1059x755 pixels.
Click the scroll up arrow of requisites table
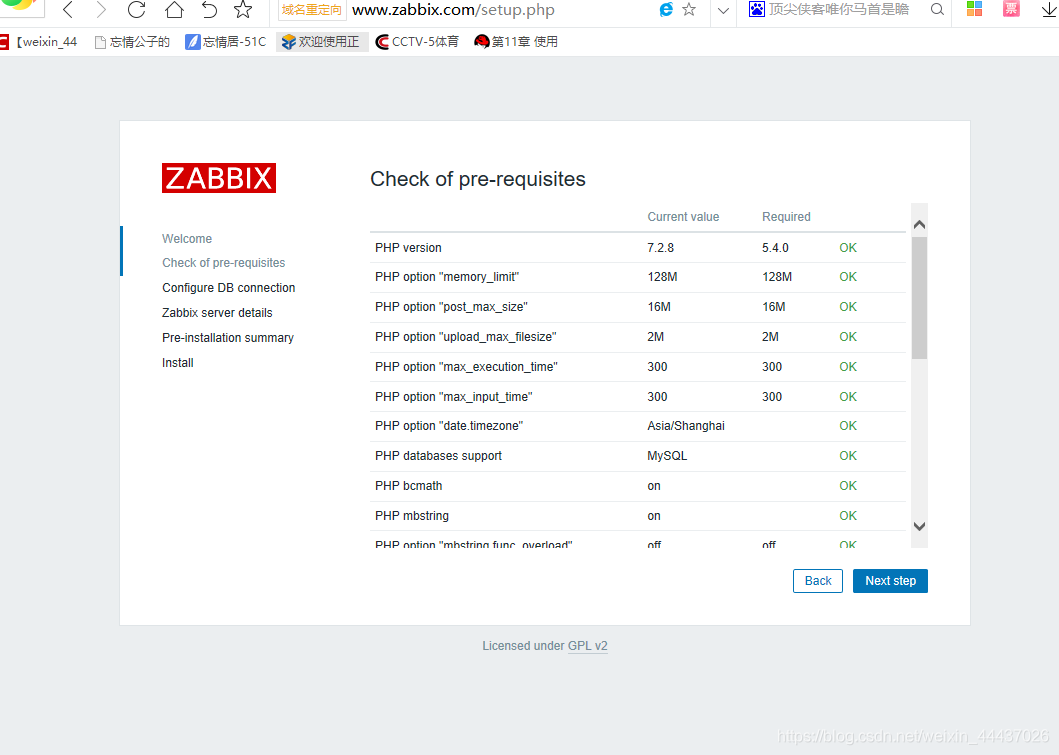tap(919, 224)
